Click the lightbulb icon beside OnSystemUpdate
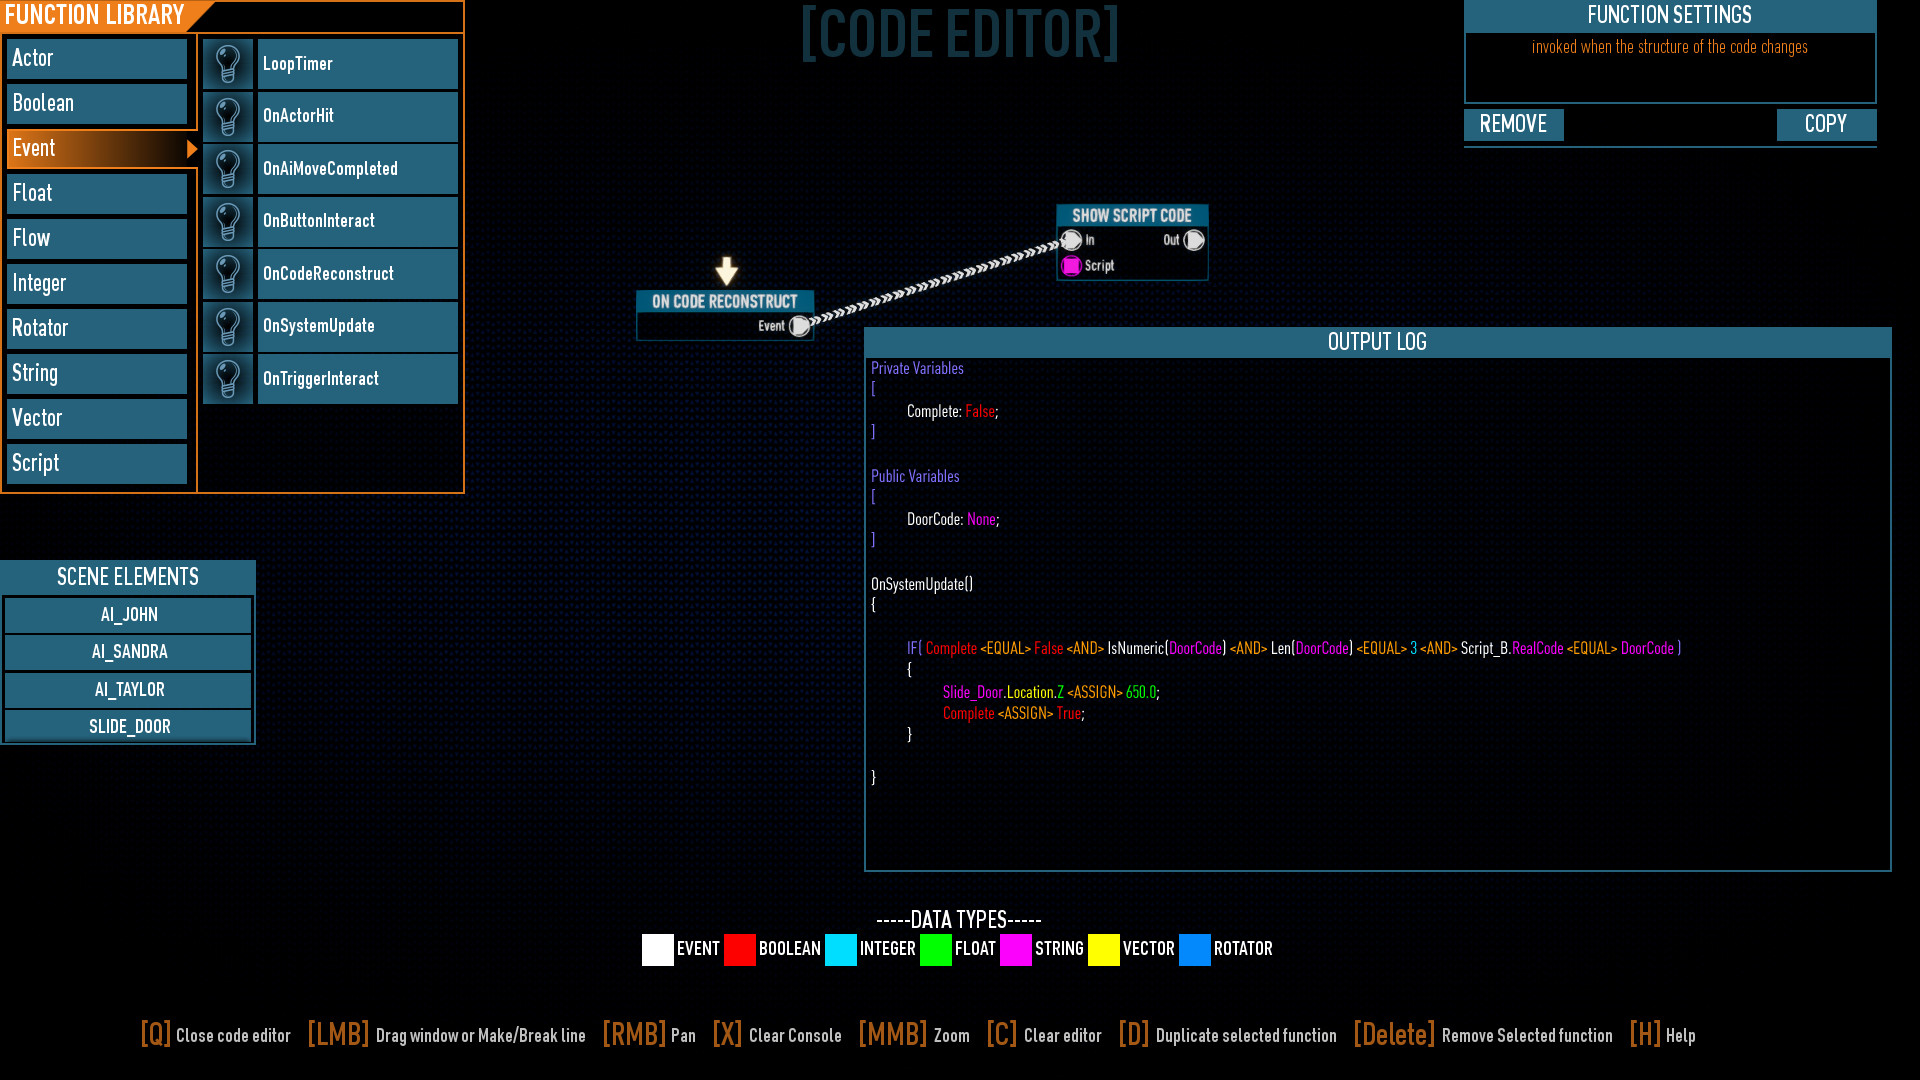The image size is (1920, 1080). (228, 326)
